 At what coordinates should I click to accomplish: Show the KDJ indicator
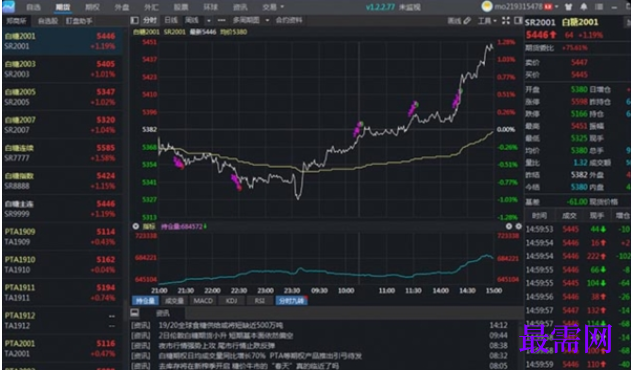[x=231, y=301]
